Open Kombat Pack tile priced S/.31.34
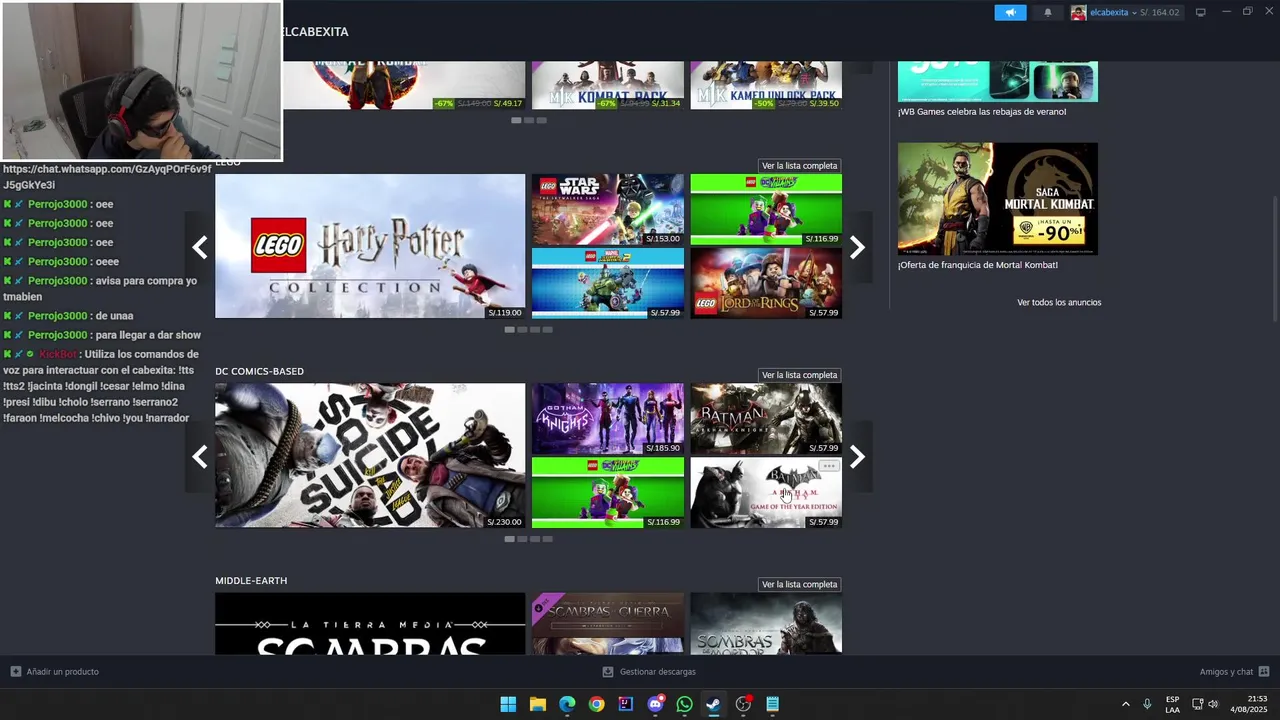The image size is (1280, 720). [608, 85]
